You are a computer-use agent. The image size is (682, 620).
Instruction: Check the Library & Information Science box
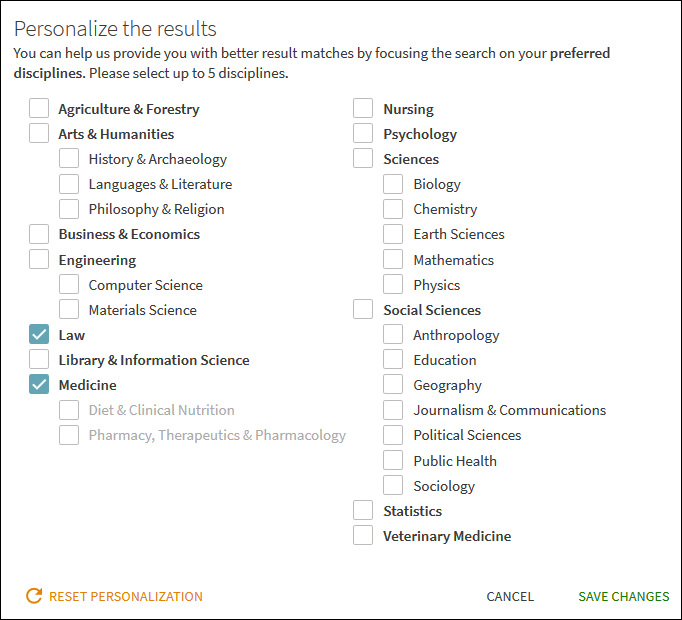coord(39,360)
